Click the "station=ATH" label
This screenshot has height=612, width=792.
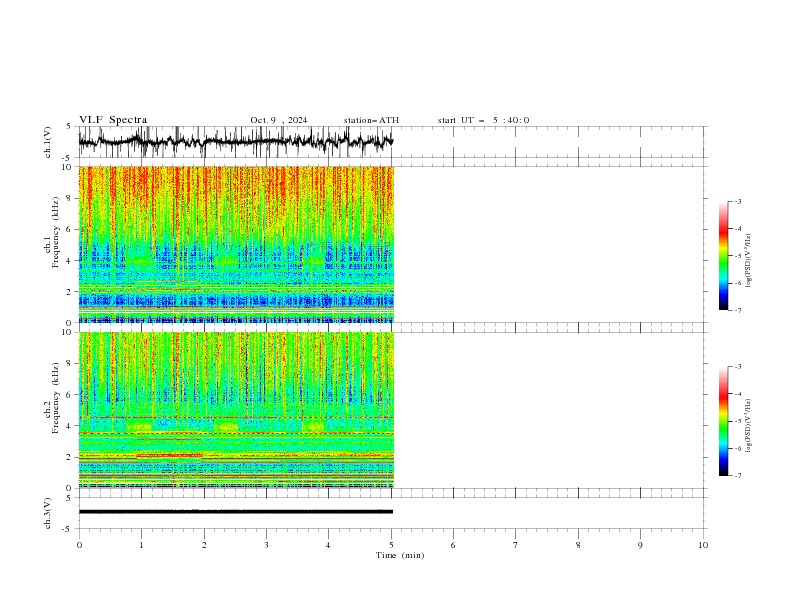[x=371, y=120]
